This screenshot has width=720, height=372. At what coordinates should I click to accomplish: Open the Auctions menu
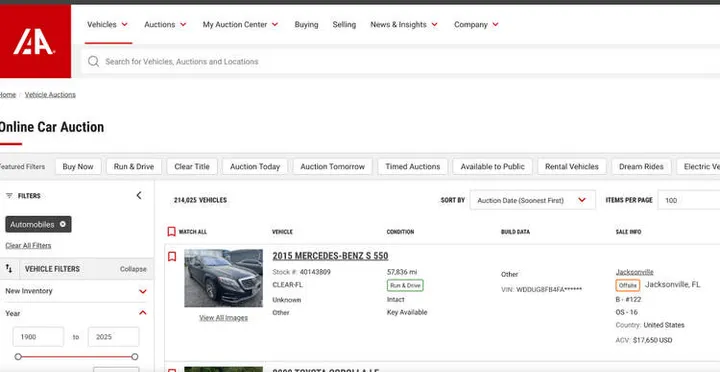[165, 24]
